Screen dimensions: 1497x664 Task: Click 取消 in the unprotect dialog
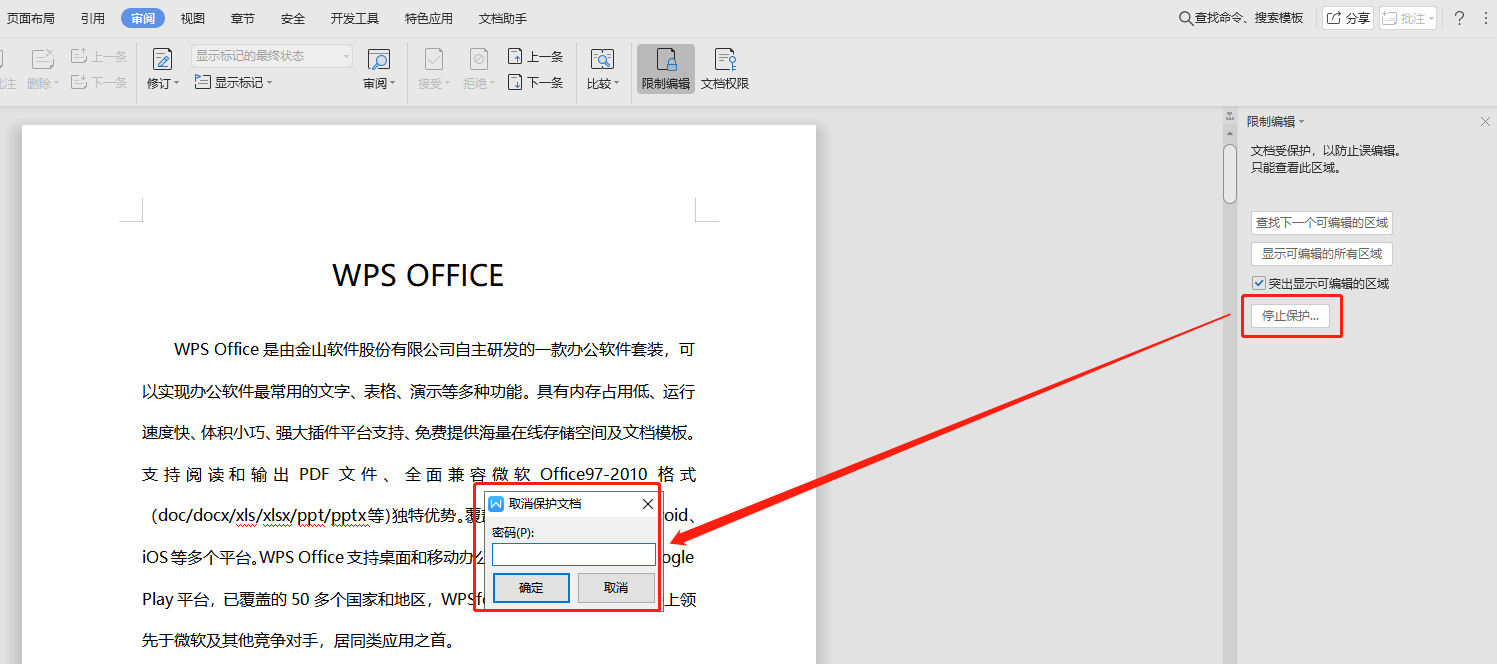616,588
